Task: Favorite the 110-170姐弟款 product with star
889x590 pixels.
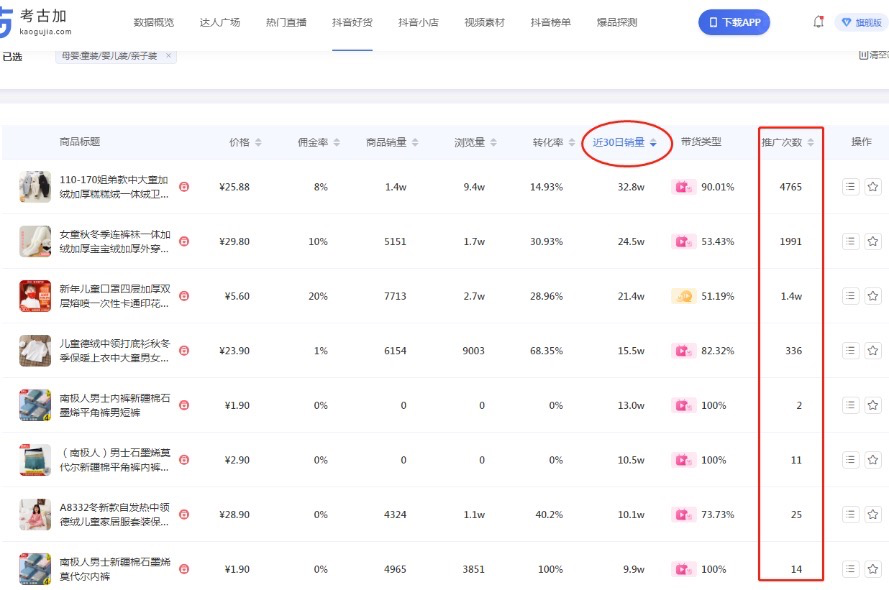Action: tap(873, 186)
